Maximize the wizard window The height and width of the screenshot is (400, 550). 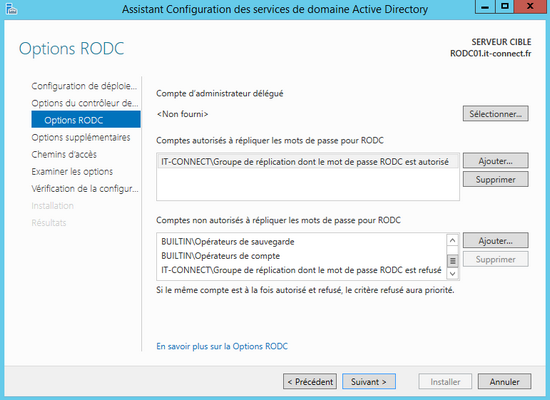click(505, 7)
